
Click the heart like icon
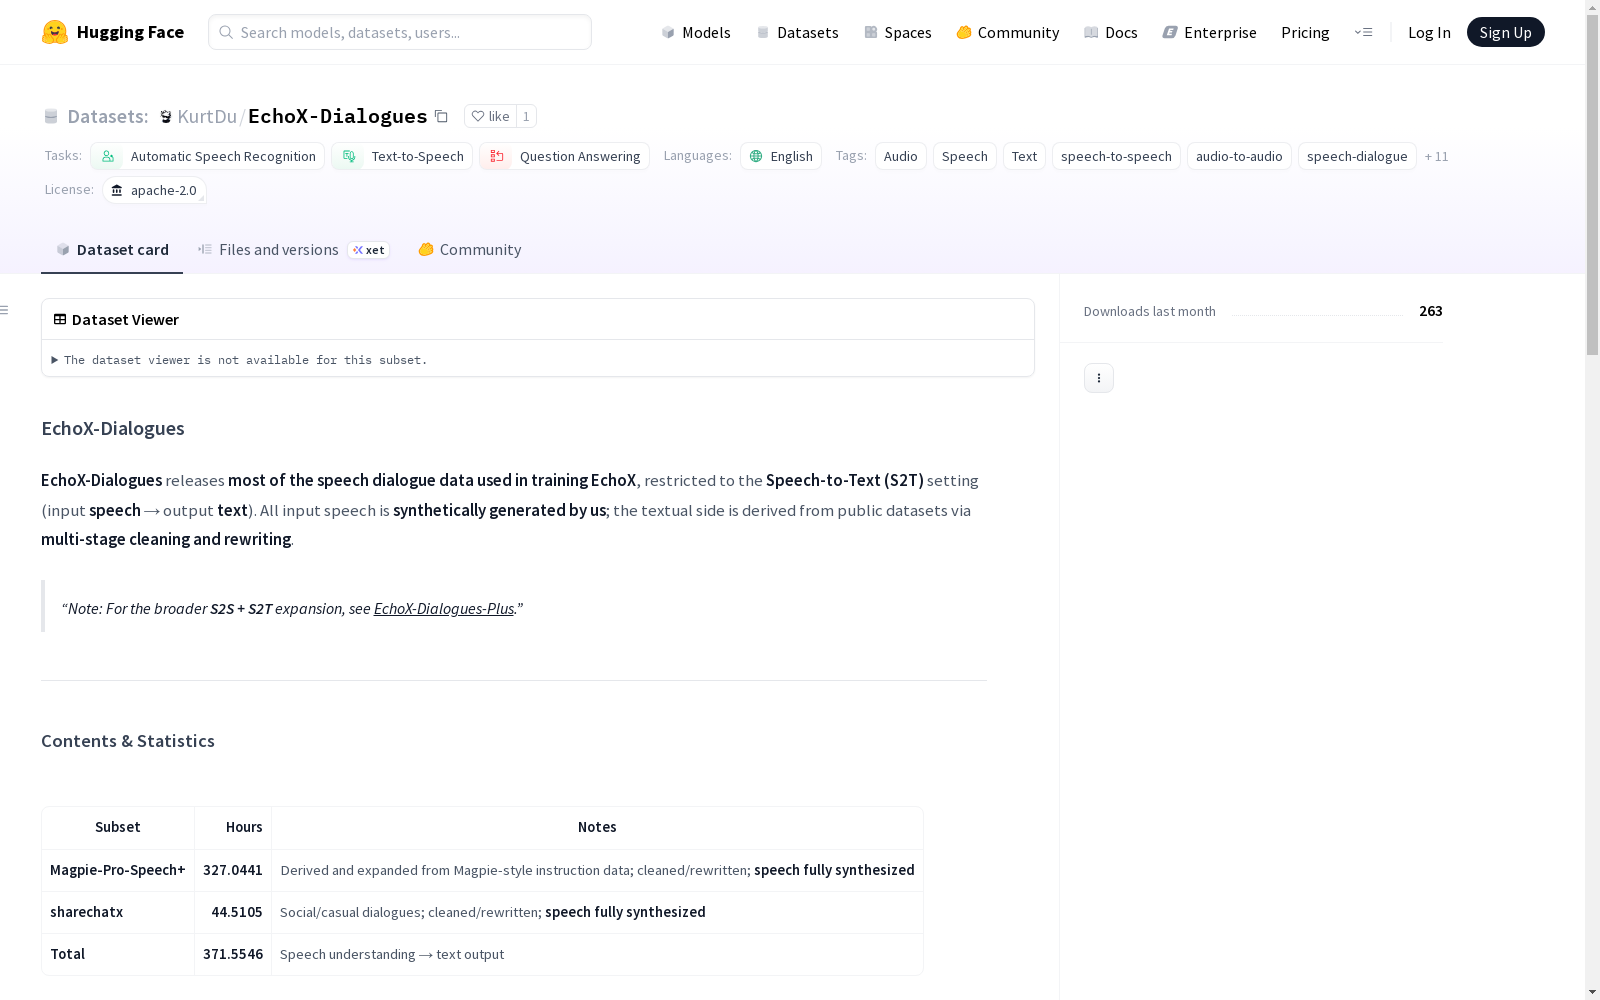coord(478,116)
